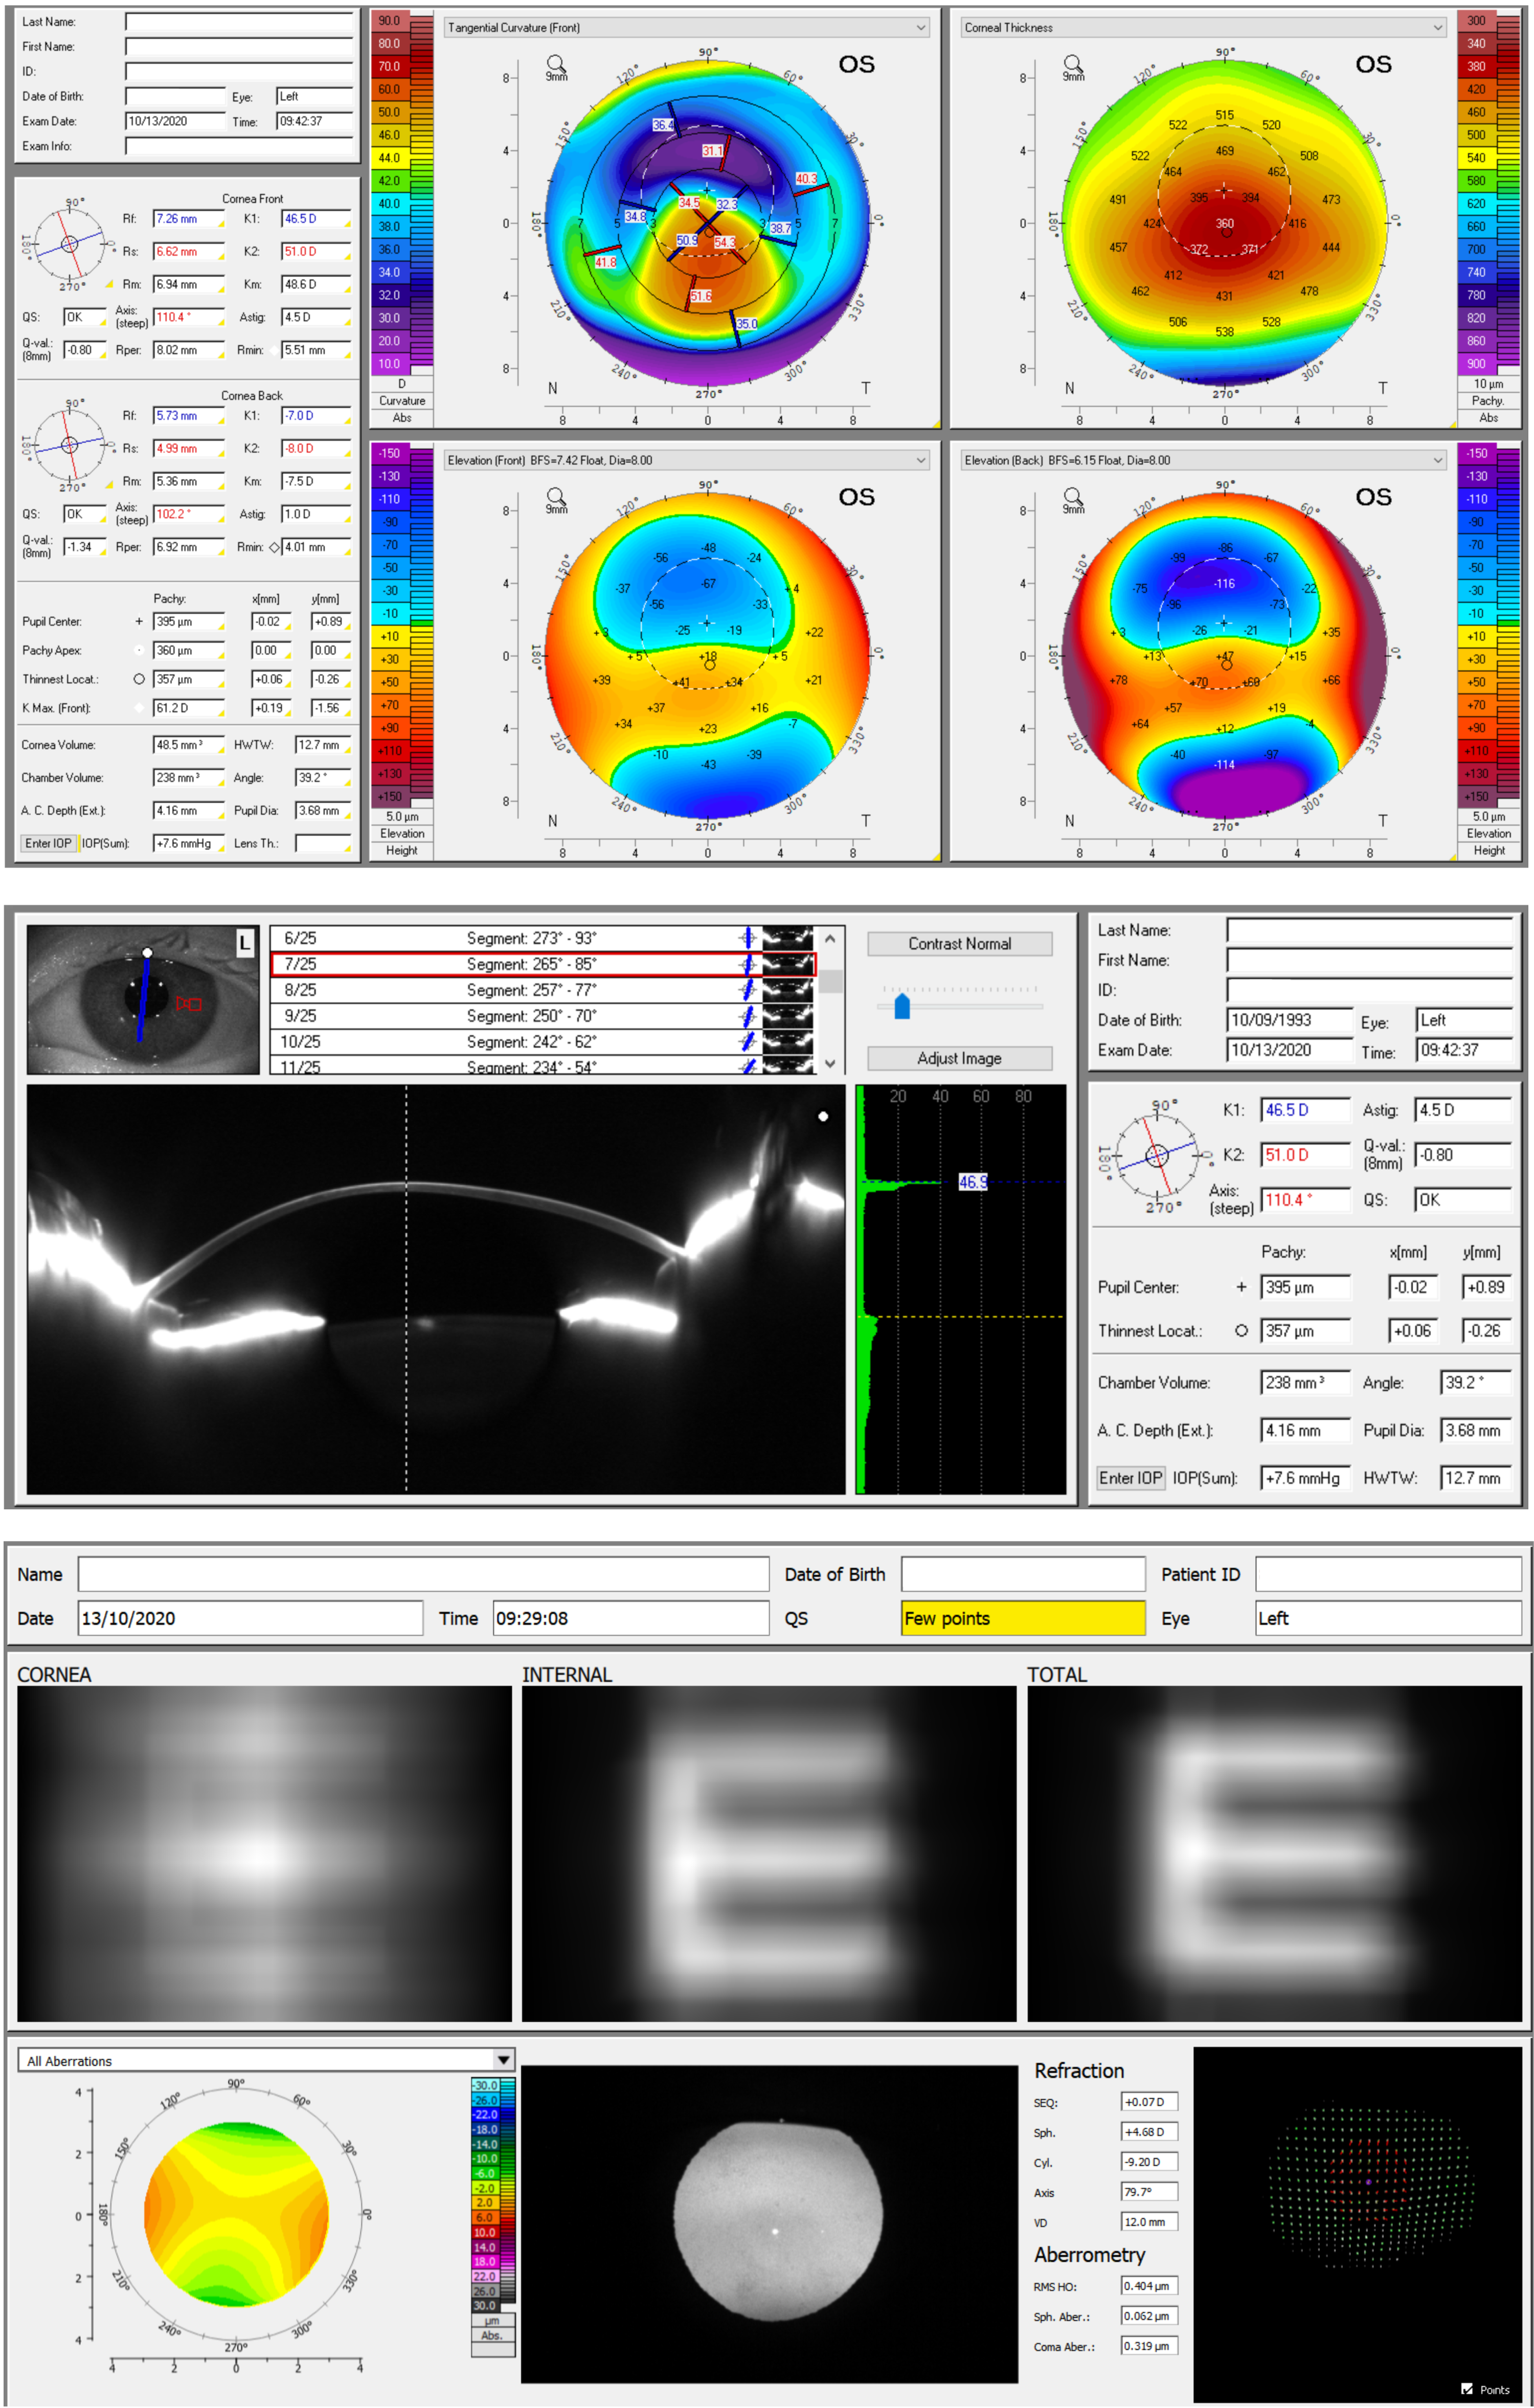Image resolution: width=1534 pixels, height=2408 pixels.
Task: Click zoom magnifier on Elevation (Front) map
Action: (555, 497)
